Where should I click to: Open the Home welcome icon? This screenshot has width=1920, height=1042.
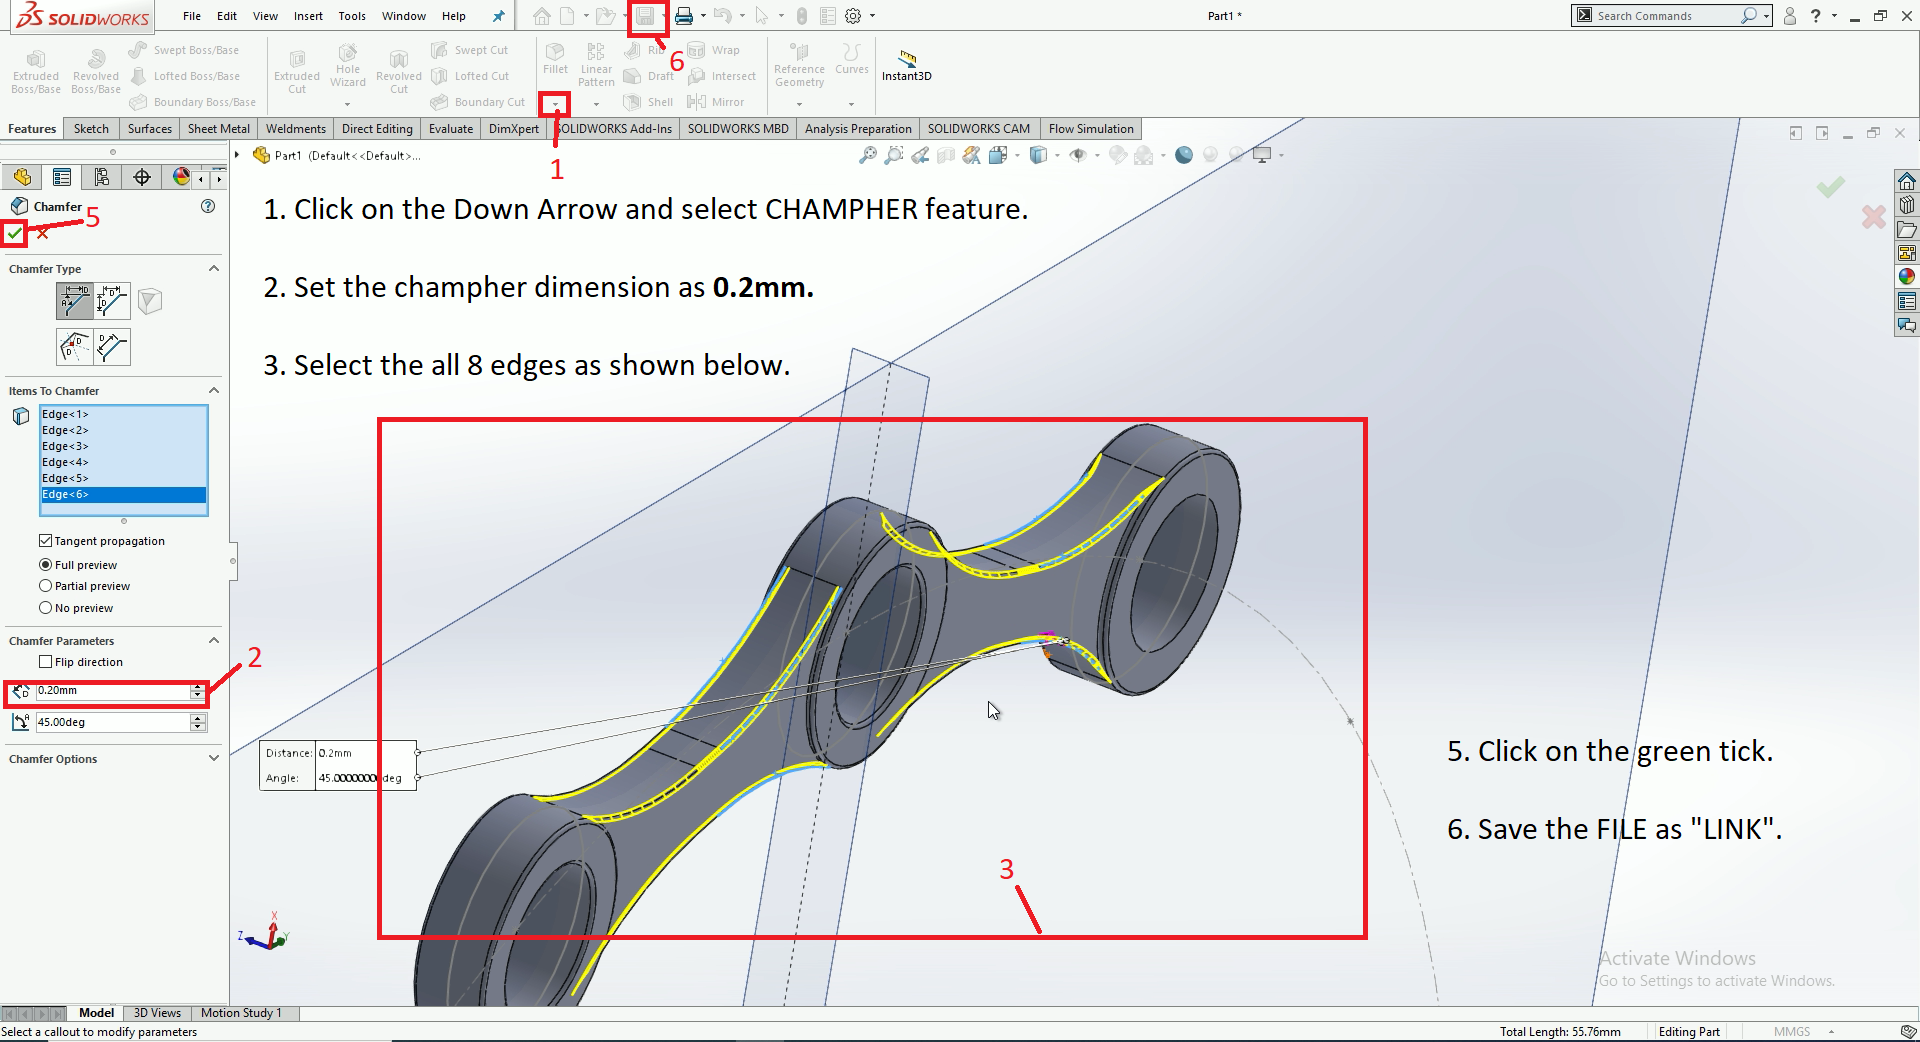click(541, 16)
